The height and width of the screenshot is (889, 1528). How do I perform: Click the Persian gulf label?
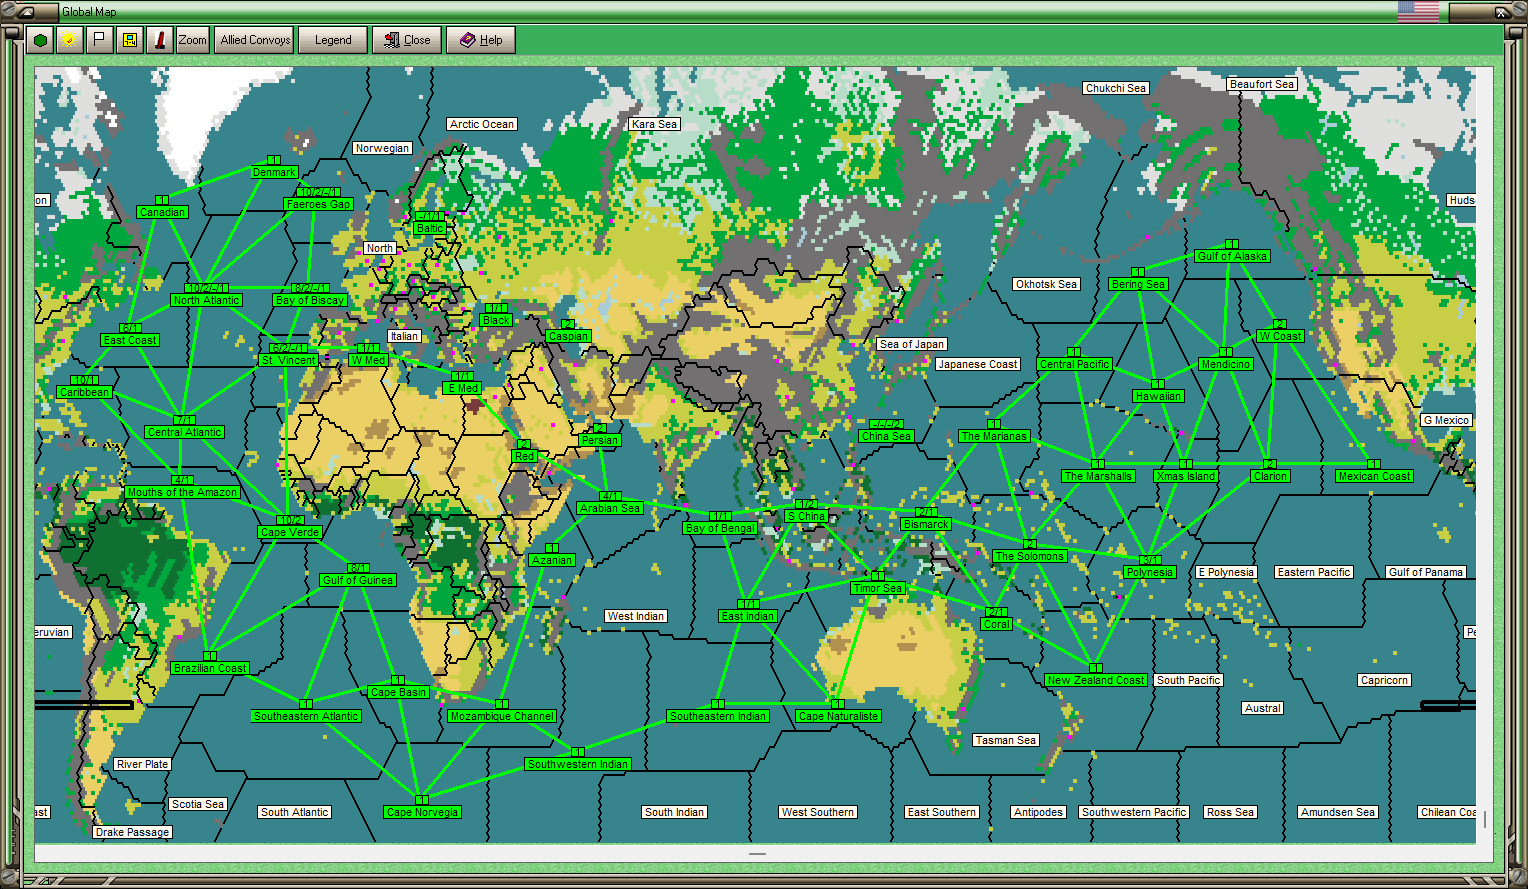click(600, 440)
